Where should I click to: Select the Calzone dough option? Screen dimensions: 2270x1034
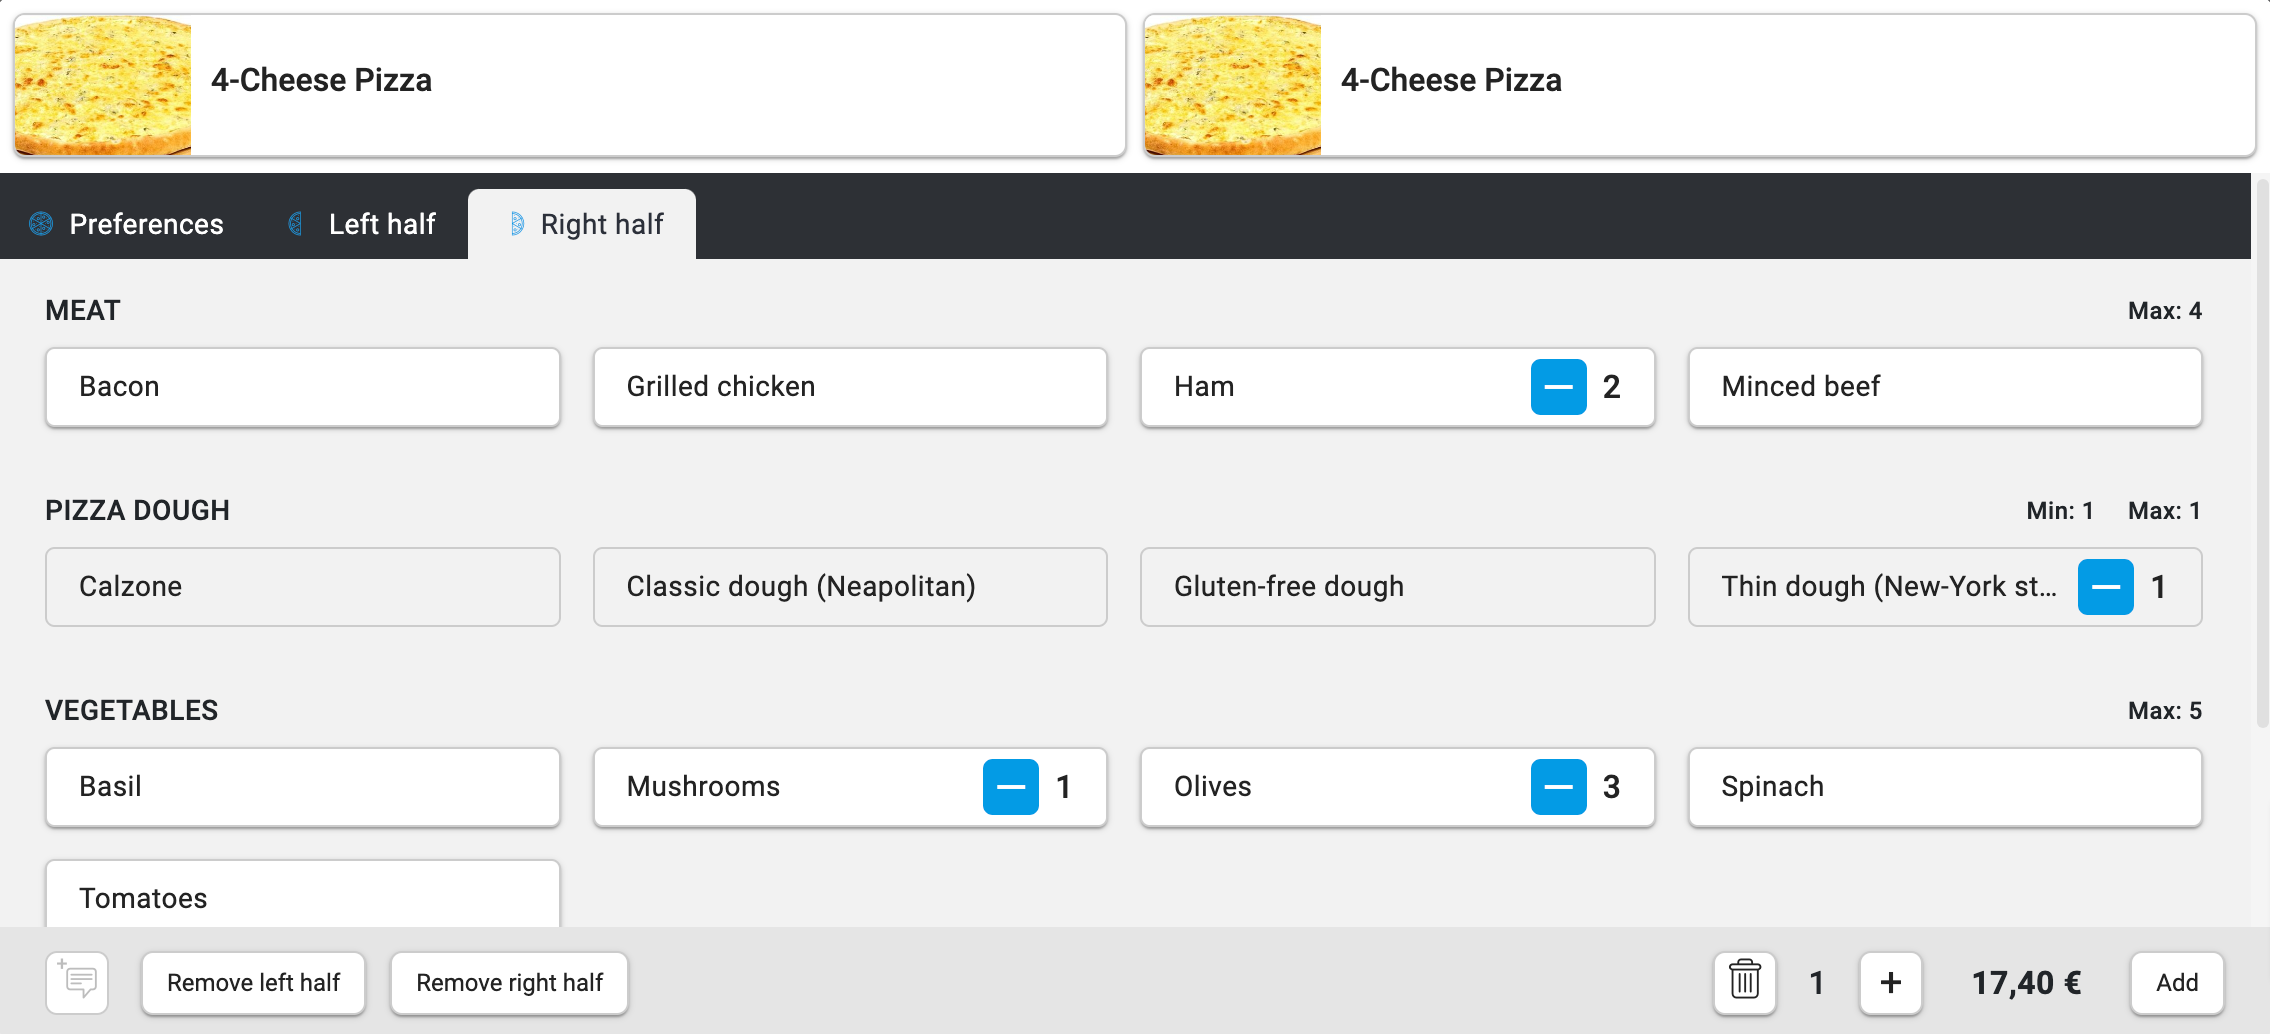(x=302, y=587)
